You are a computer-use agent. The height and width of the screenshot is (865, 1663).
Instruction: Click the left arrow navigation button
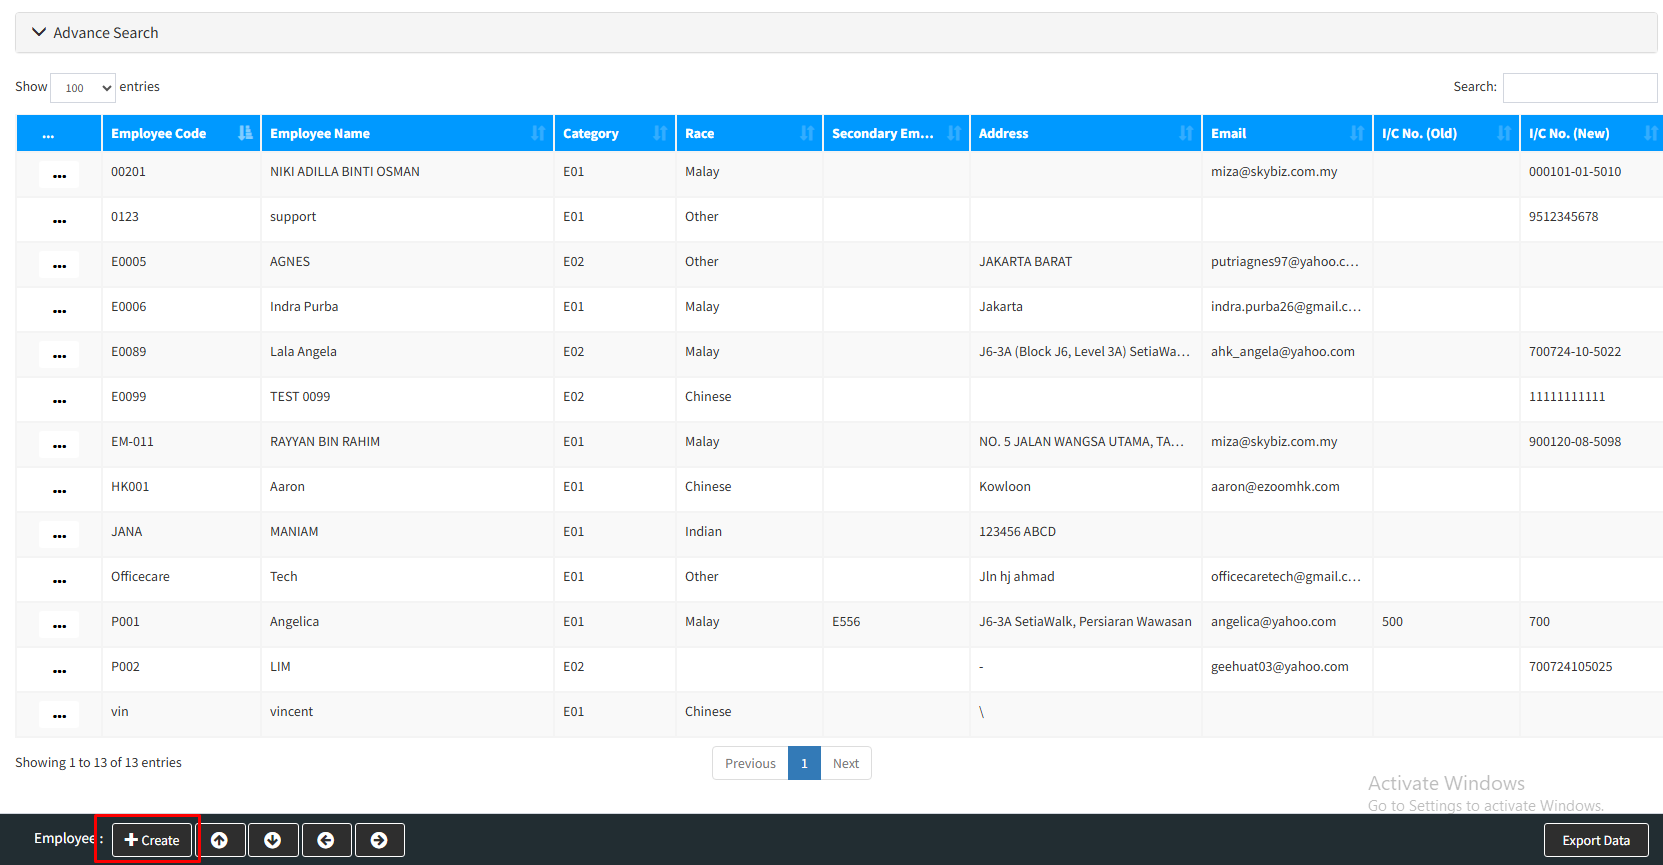point(326,840)
